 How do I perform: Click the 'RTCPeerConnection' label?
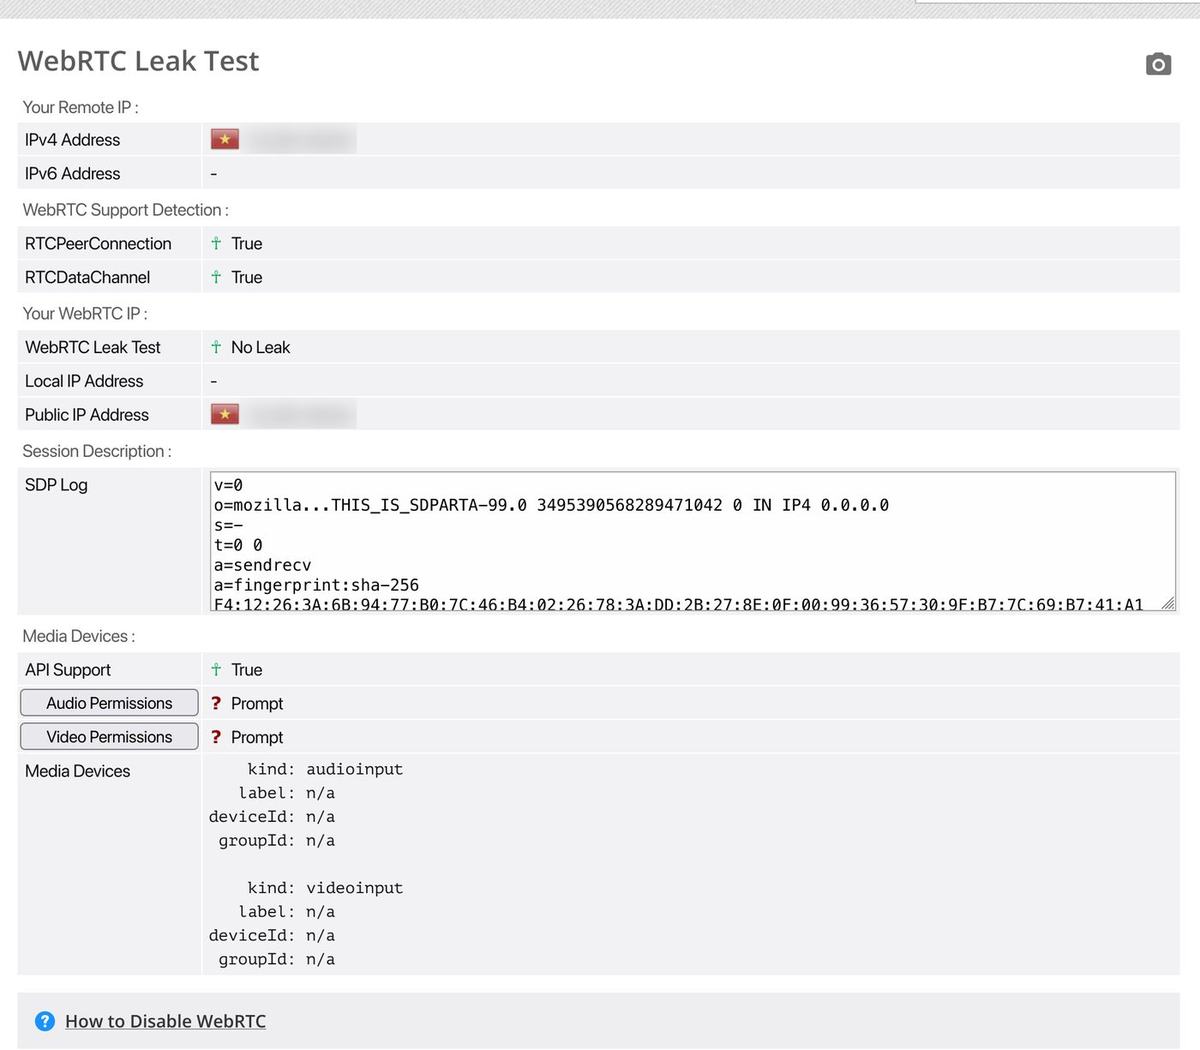(x=98, y=243)
